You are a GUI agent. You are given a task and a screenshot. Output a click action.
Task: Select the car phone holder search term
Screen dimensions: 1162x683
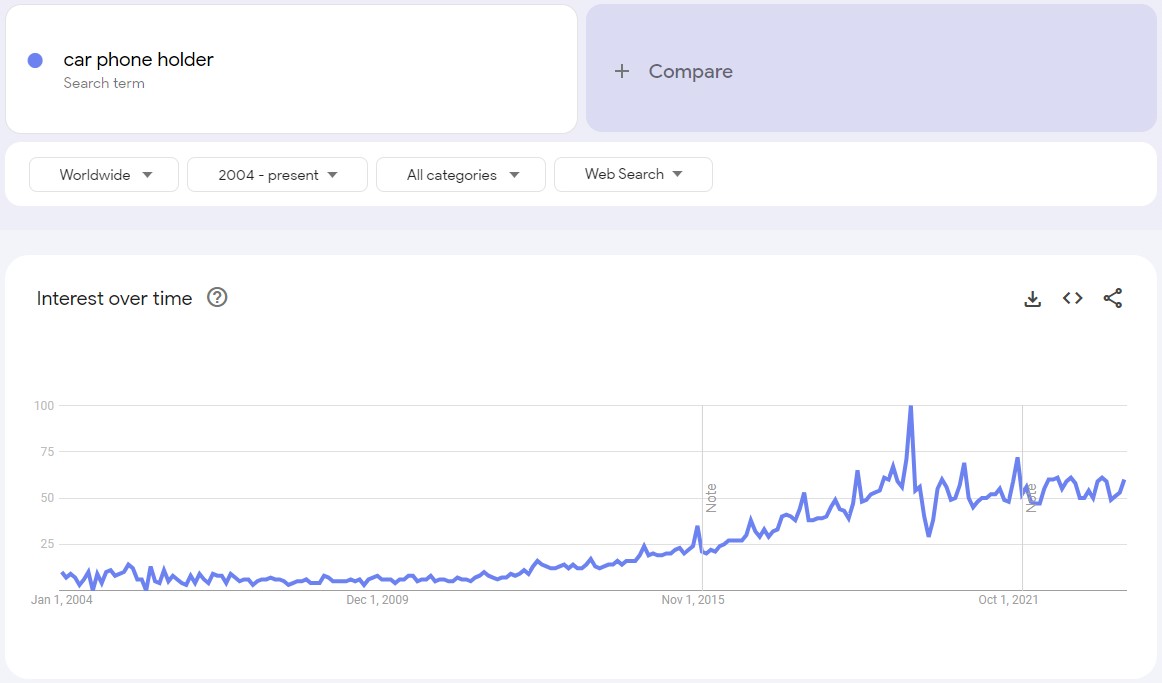(x=138, y=60)
